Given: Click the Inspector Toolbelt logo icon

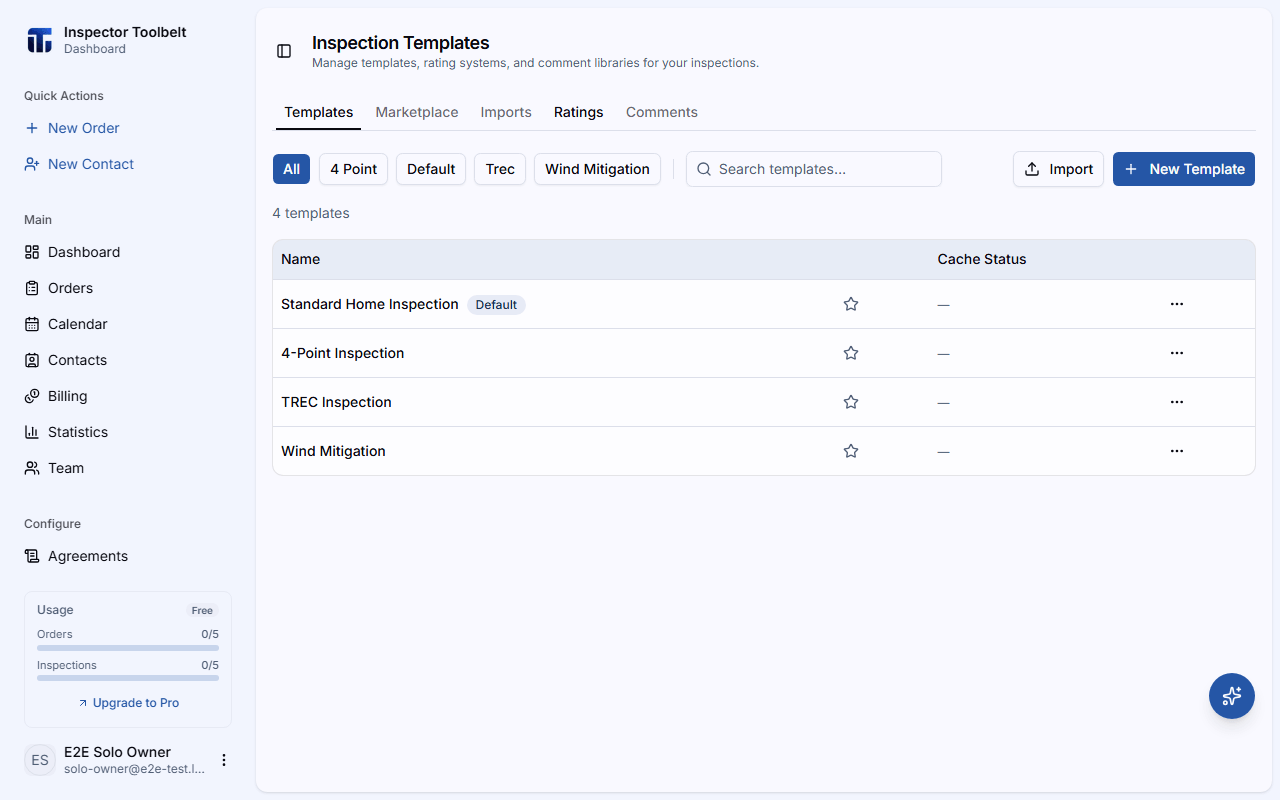Looking at the screenshot, I should click(39, 40).
